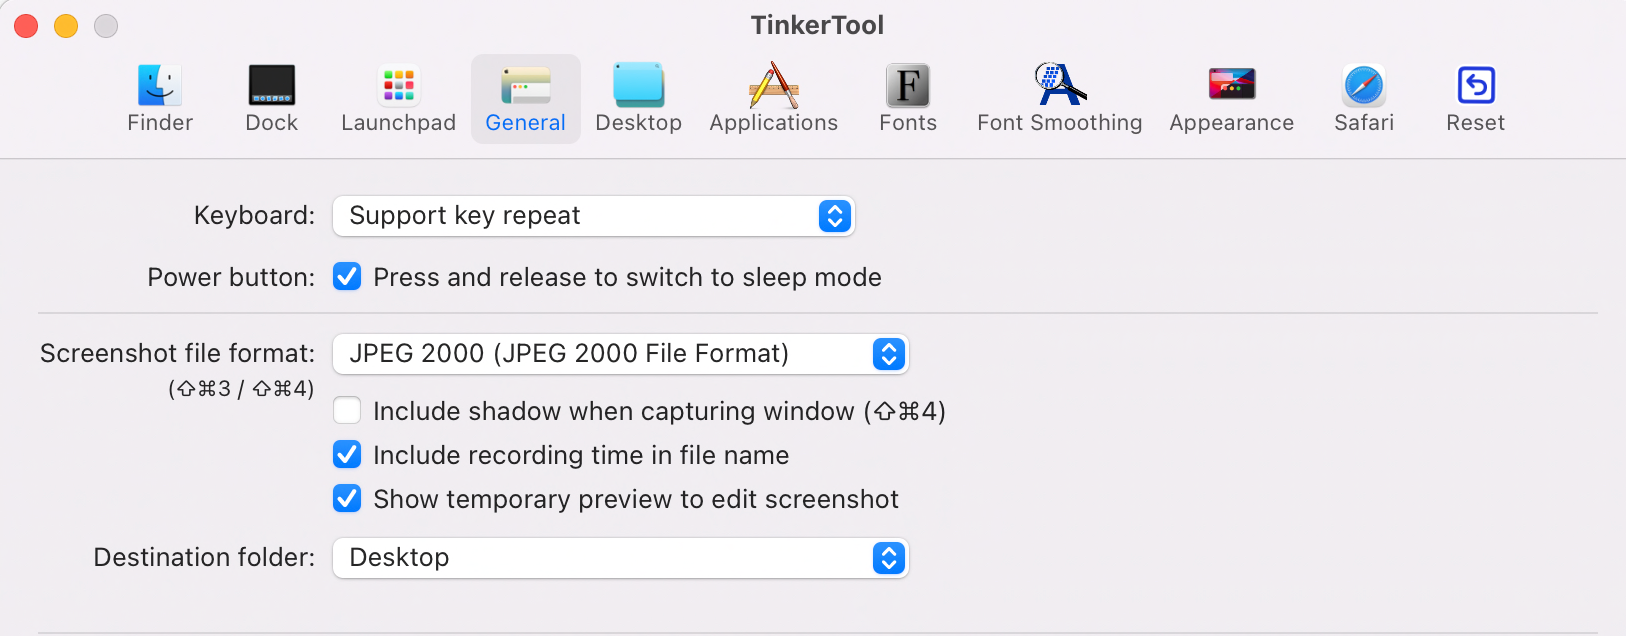Open the Safari settings pane icon
The height and width of the screenshot is (636, 1626).
[1364, 86]
